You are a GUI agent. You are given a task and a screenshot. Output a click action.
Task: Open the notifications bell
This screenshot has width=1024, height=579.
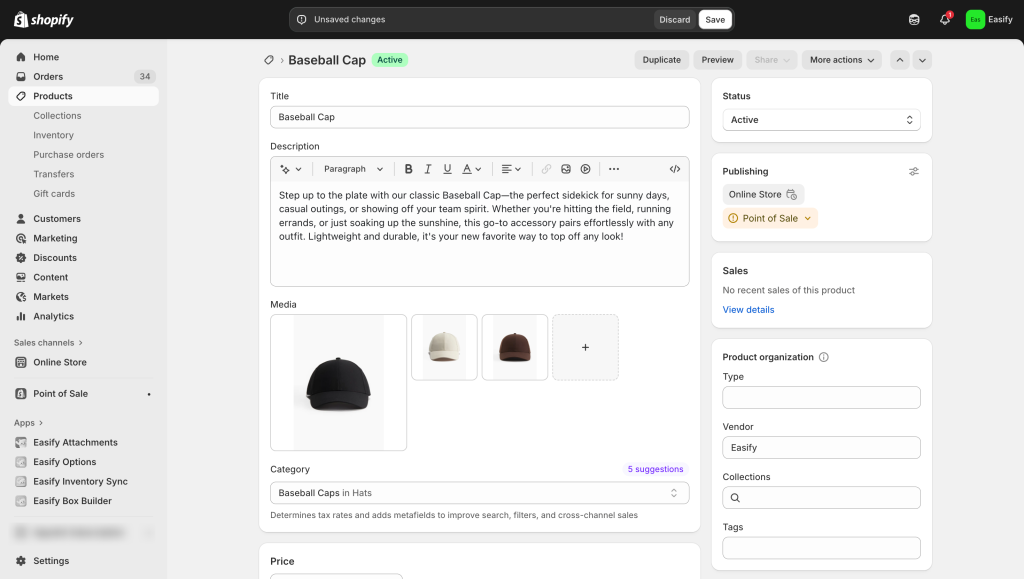point(945,19)
